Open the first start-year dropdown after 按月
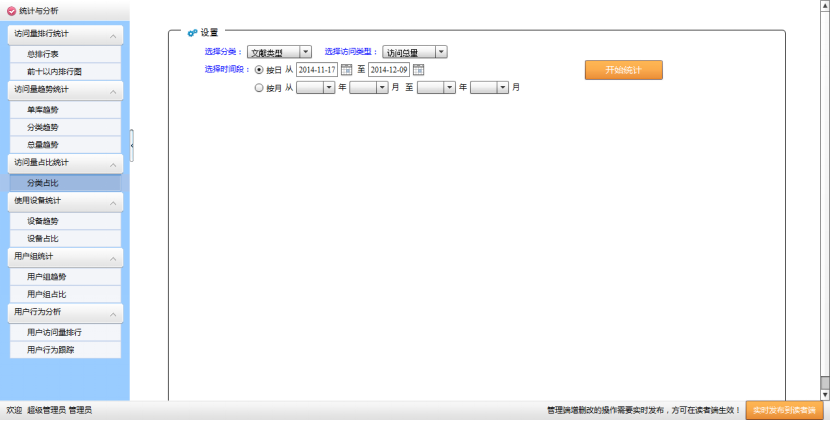The image size is (831, 421). pyautogui.click(x=315, y=88)
